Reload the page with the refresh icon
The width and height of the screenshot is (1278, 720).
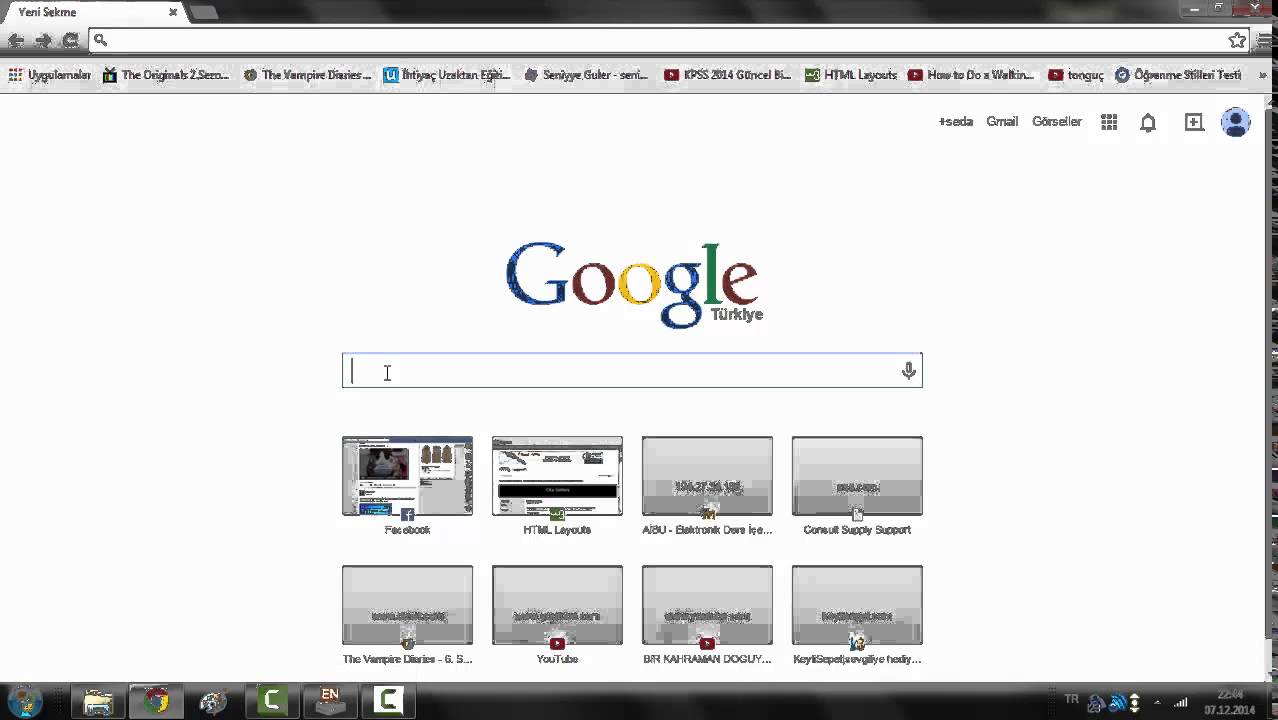pyautogui.click(x=70, y=40)
